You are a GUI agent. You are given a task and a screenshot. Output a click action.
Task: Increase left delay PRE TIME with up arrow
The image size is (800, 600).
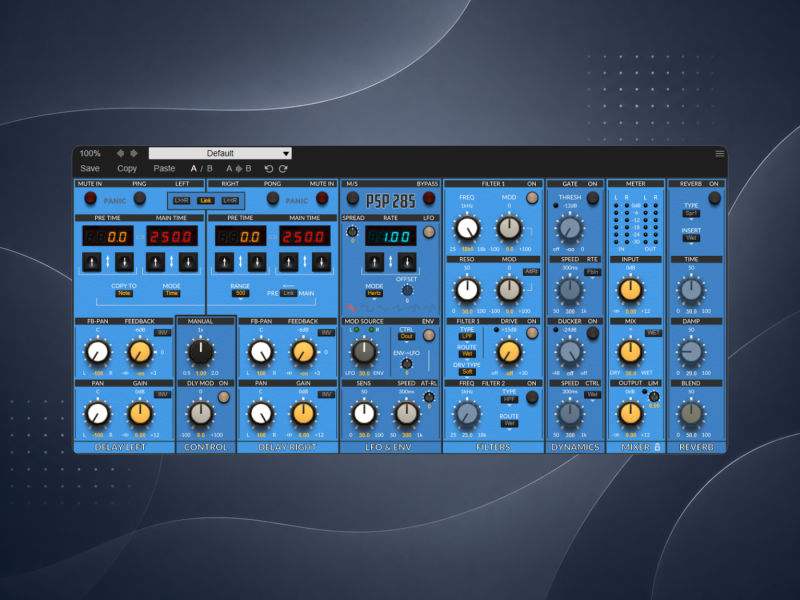[x=92, y=262]
